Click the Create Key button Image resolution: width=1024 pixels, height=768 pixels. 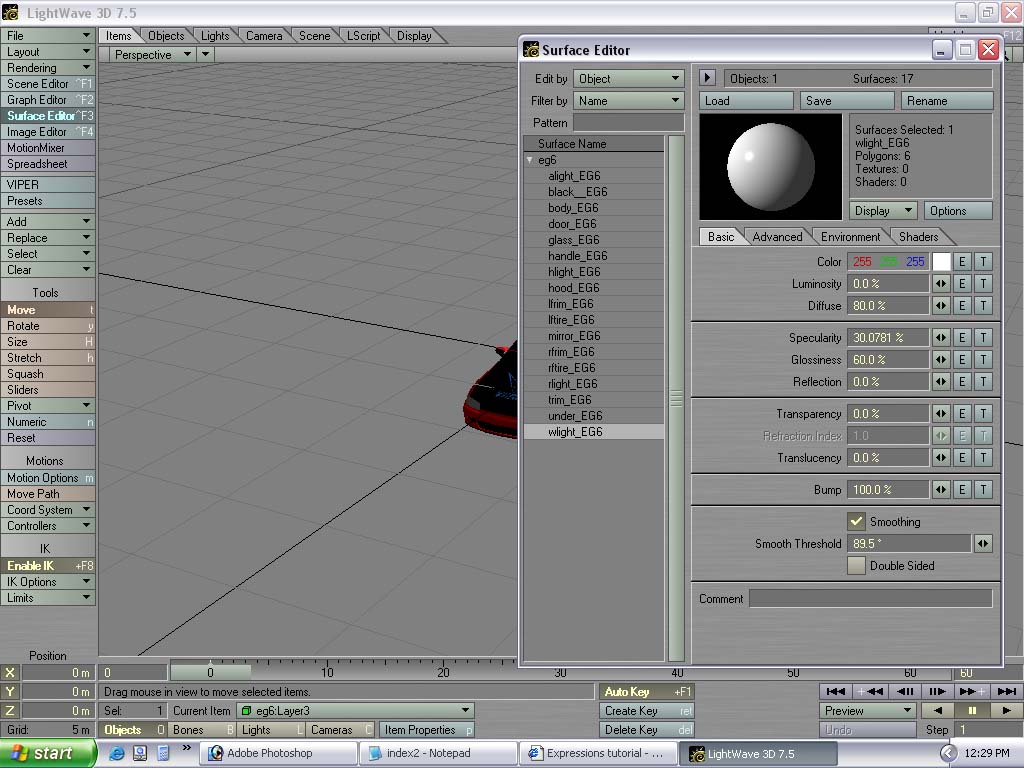647,711
